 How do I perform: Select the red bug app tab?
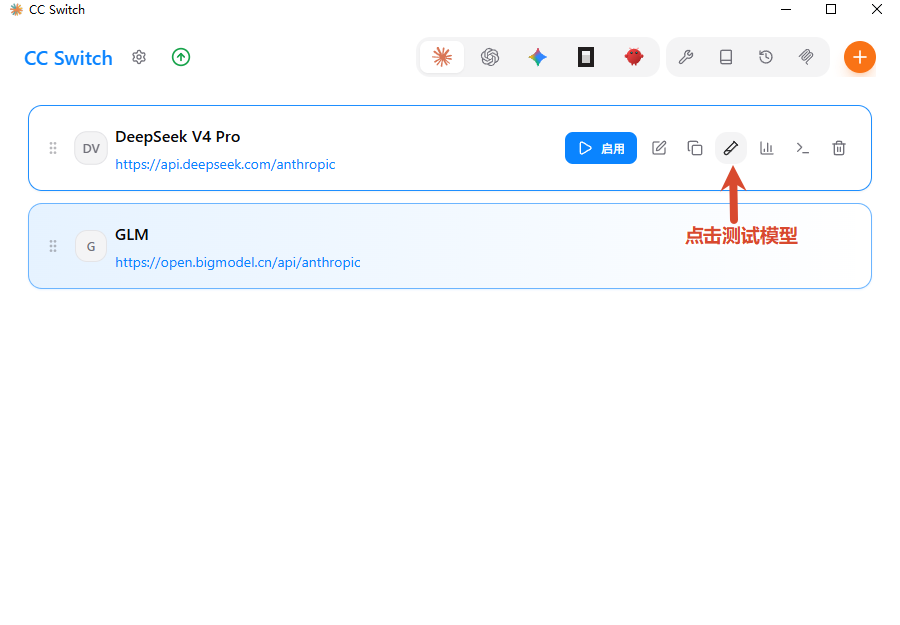634,57
